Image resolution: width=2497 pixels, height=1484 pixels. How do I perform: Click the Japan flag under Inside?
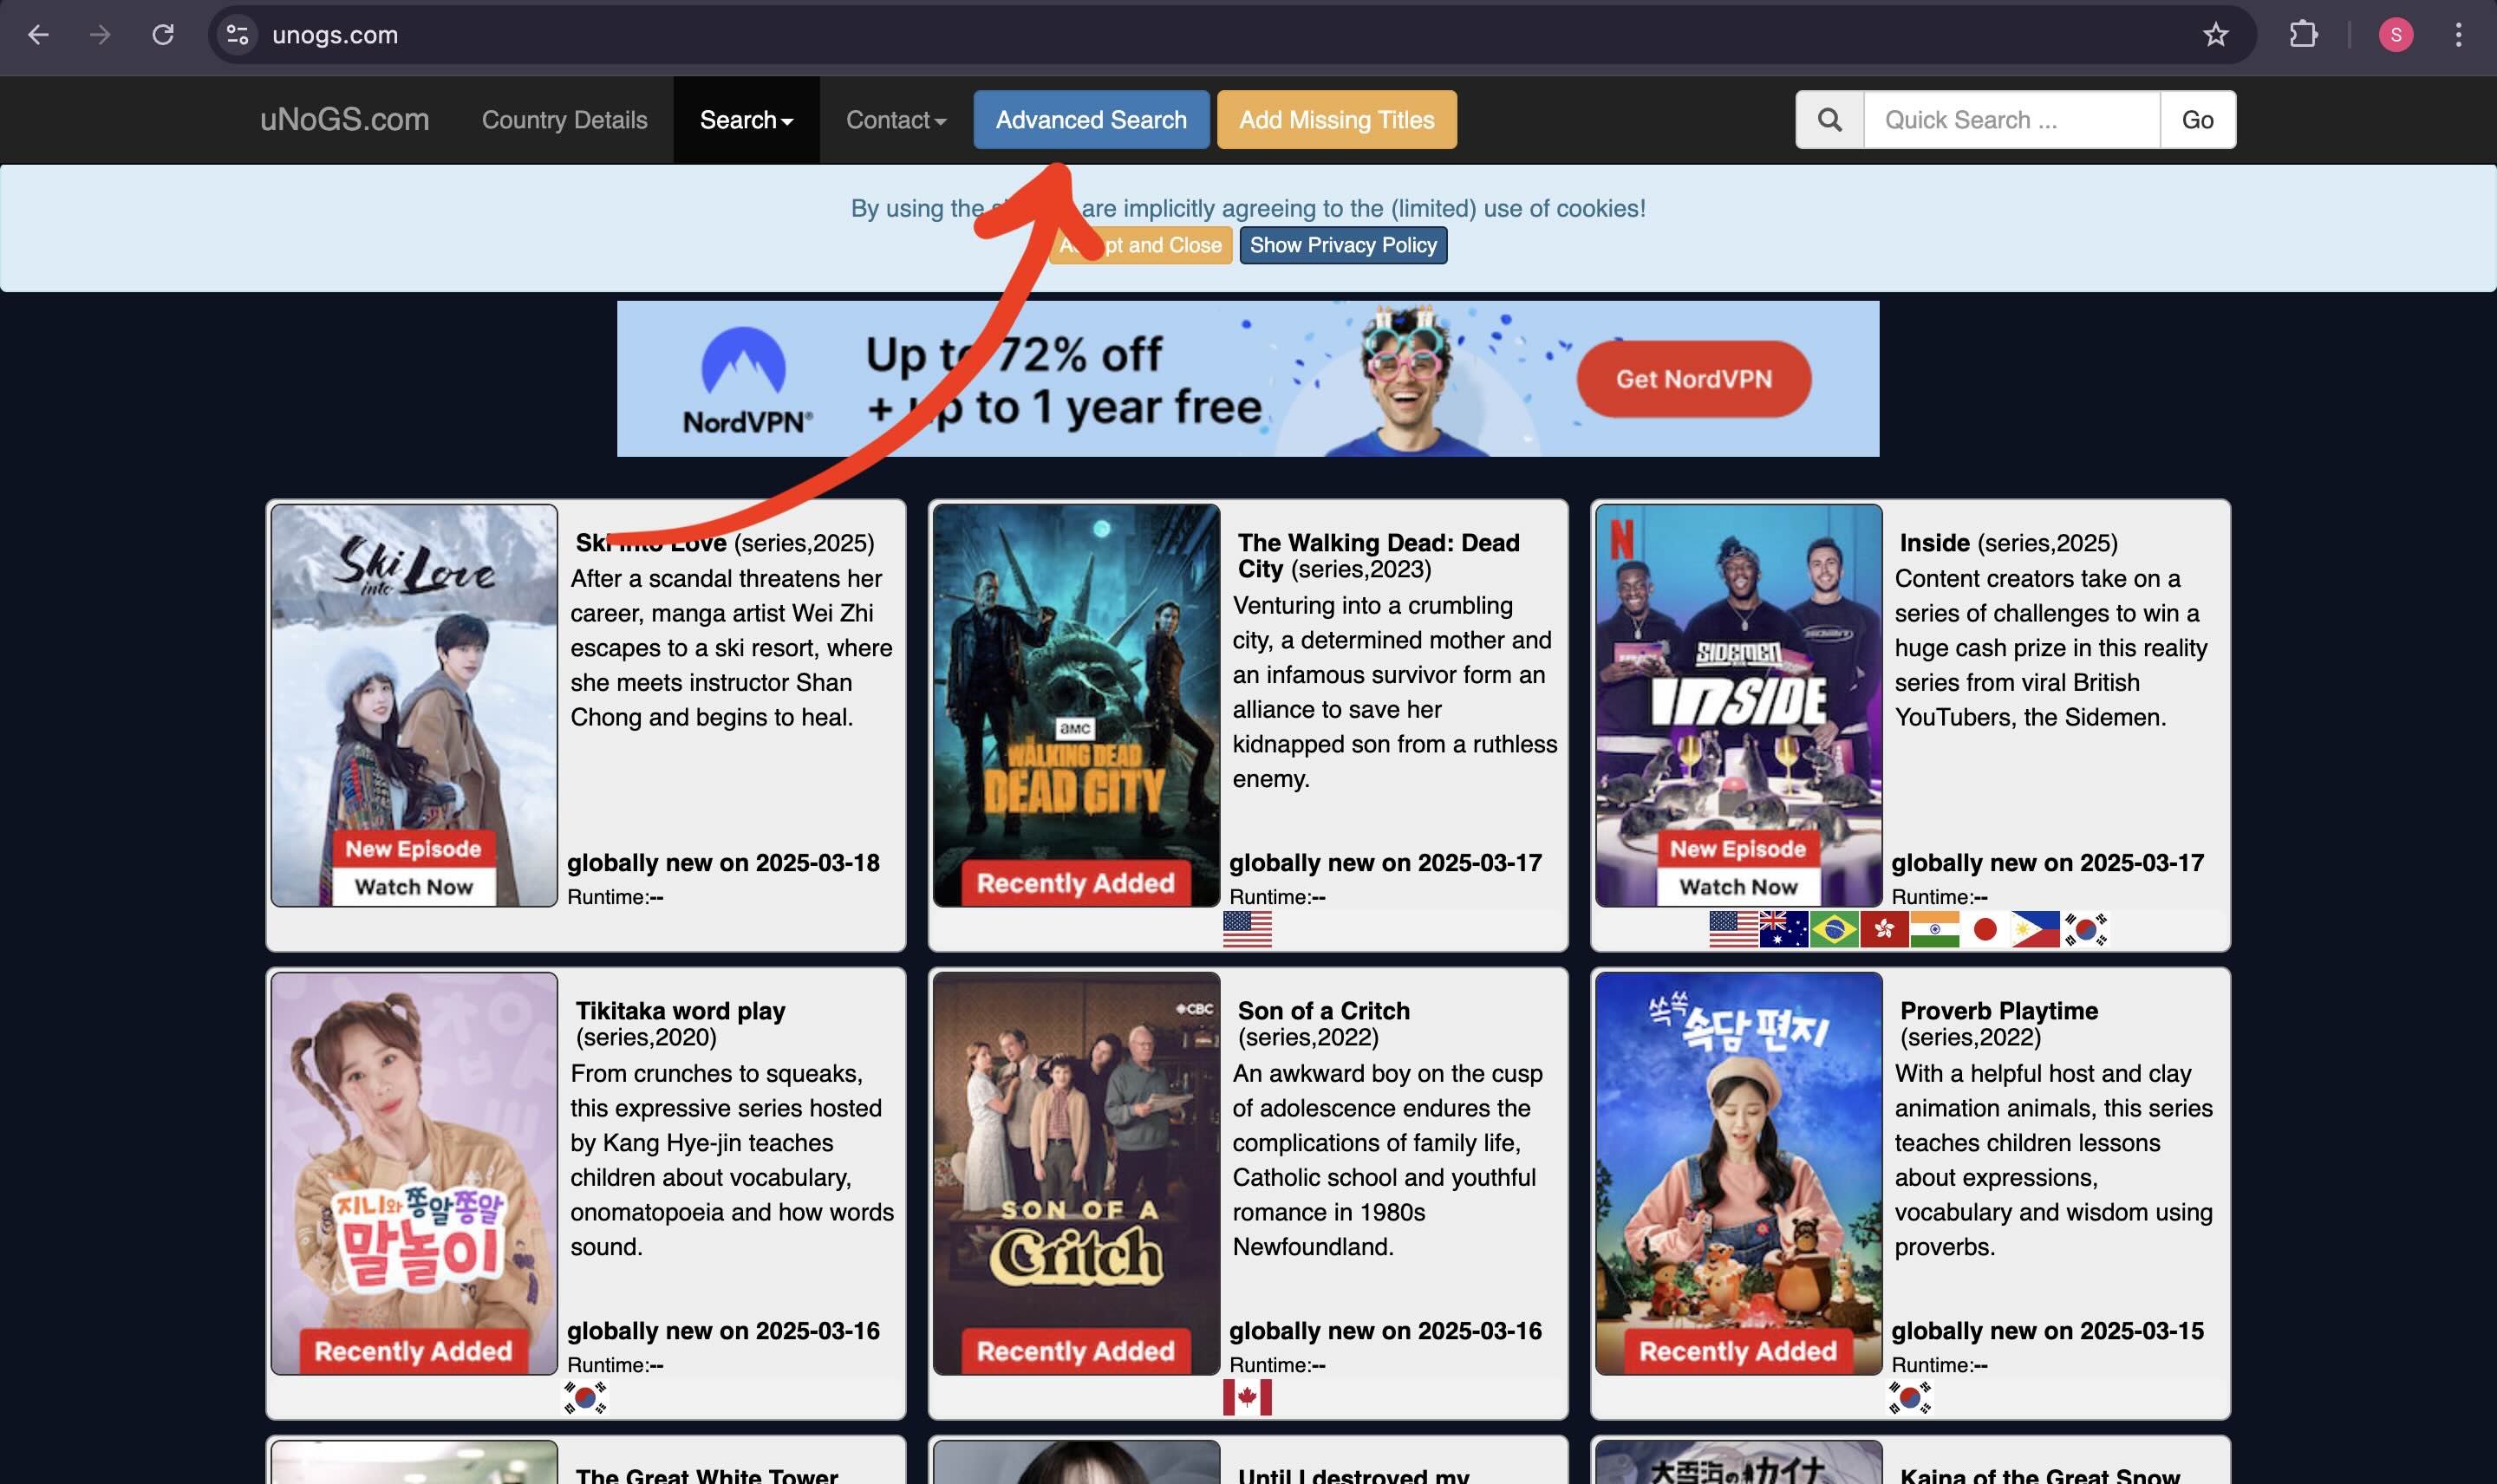tap(1983, 929)
